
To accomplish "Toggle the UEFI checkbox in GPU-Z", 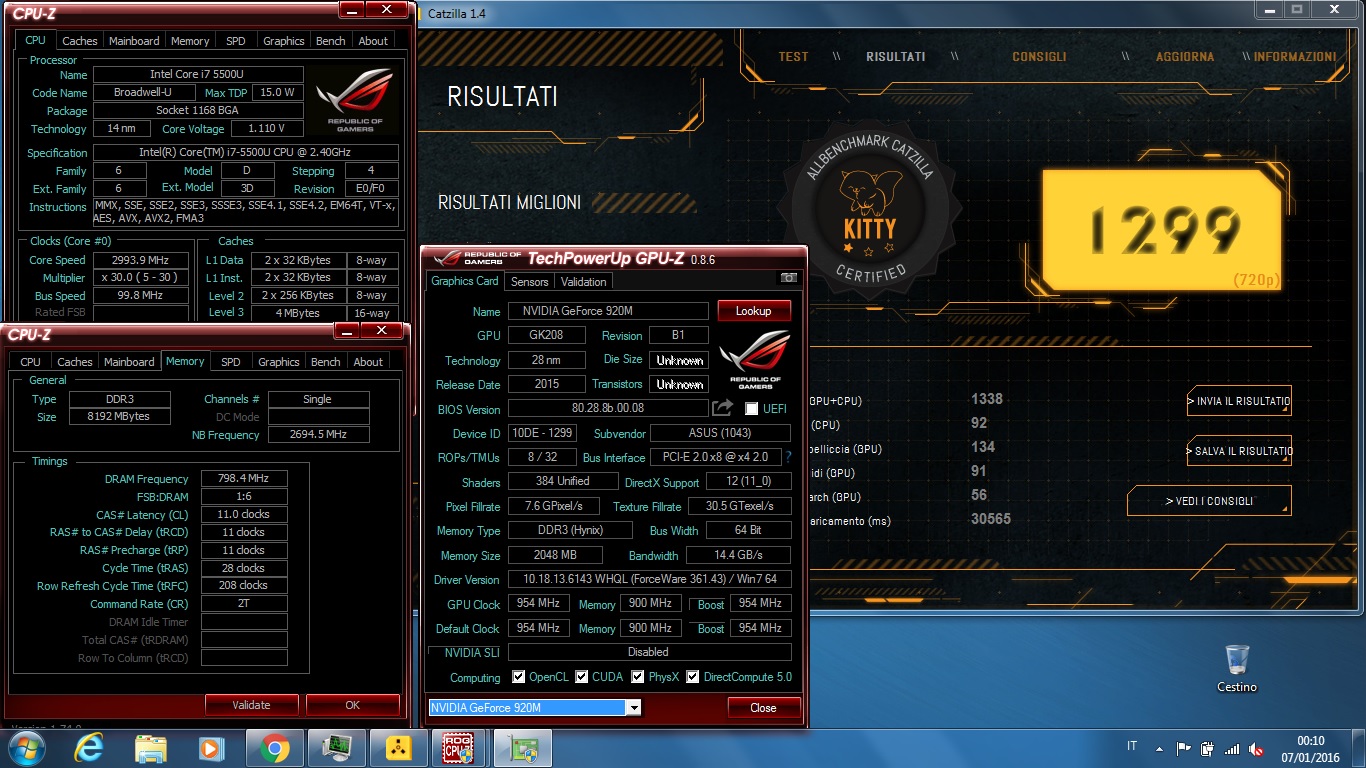I will click(751, 409).
